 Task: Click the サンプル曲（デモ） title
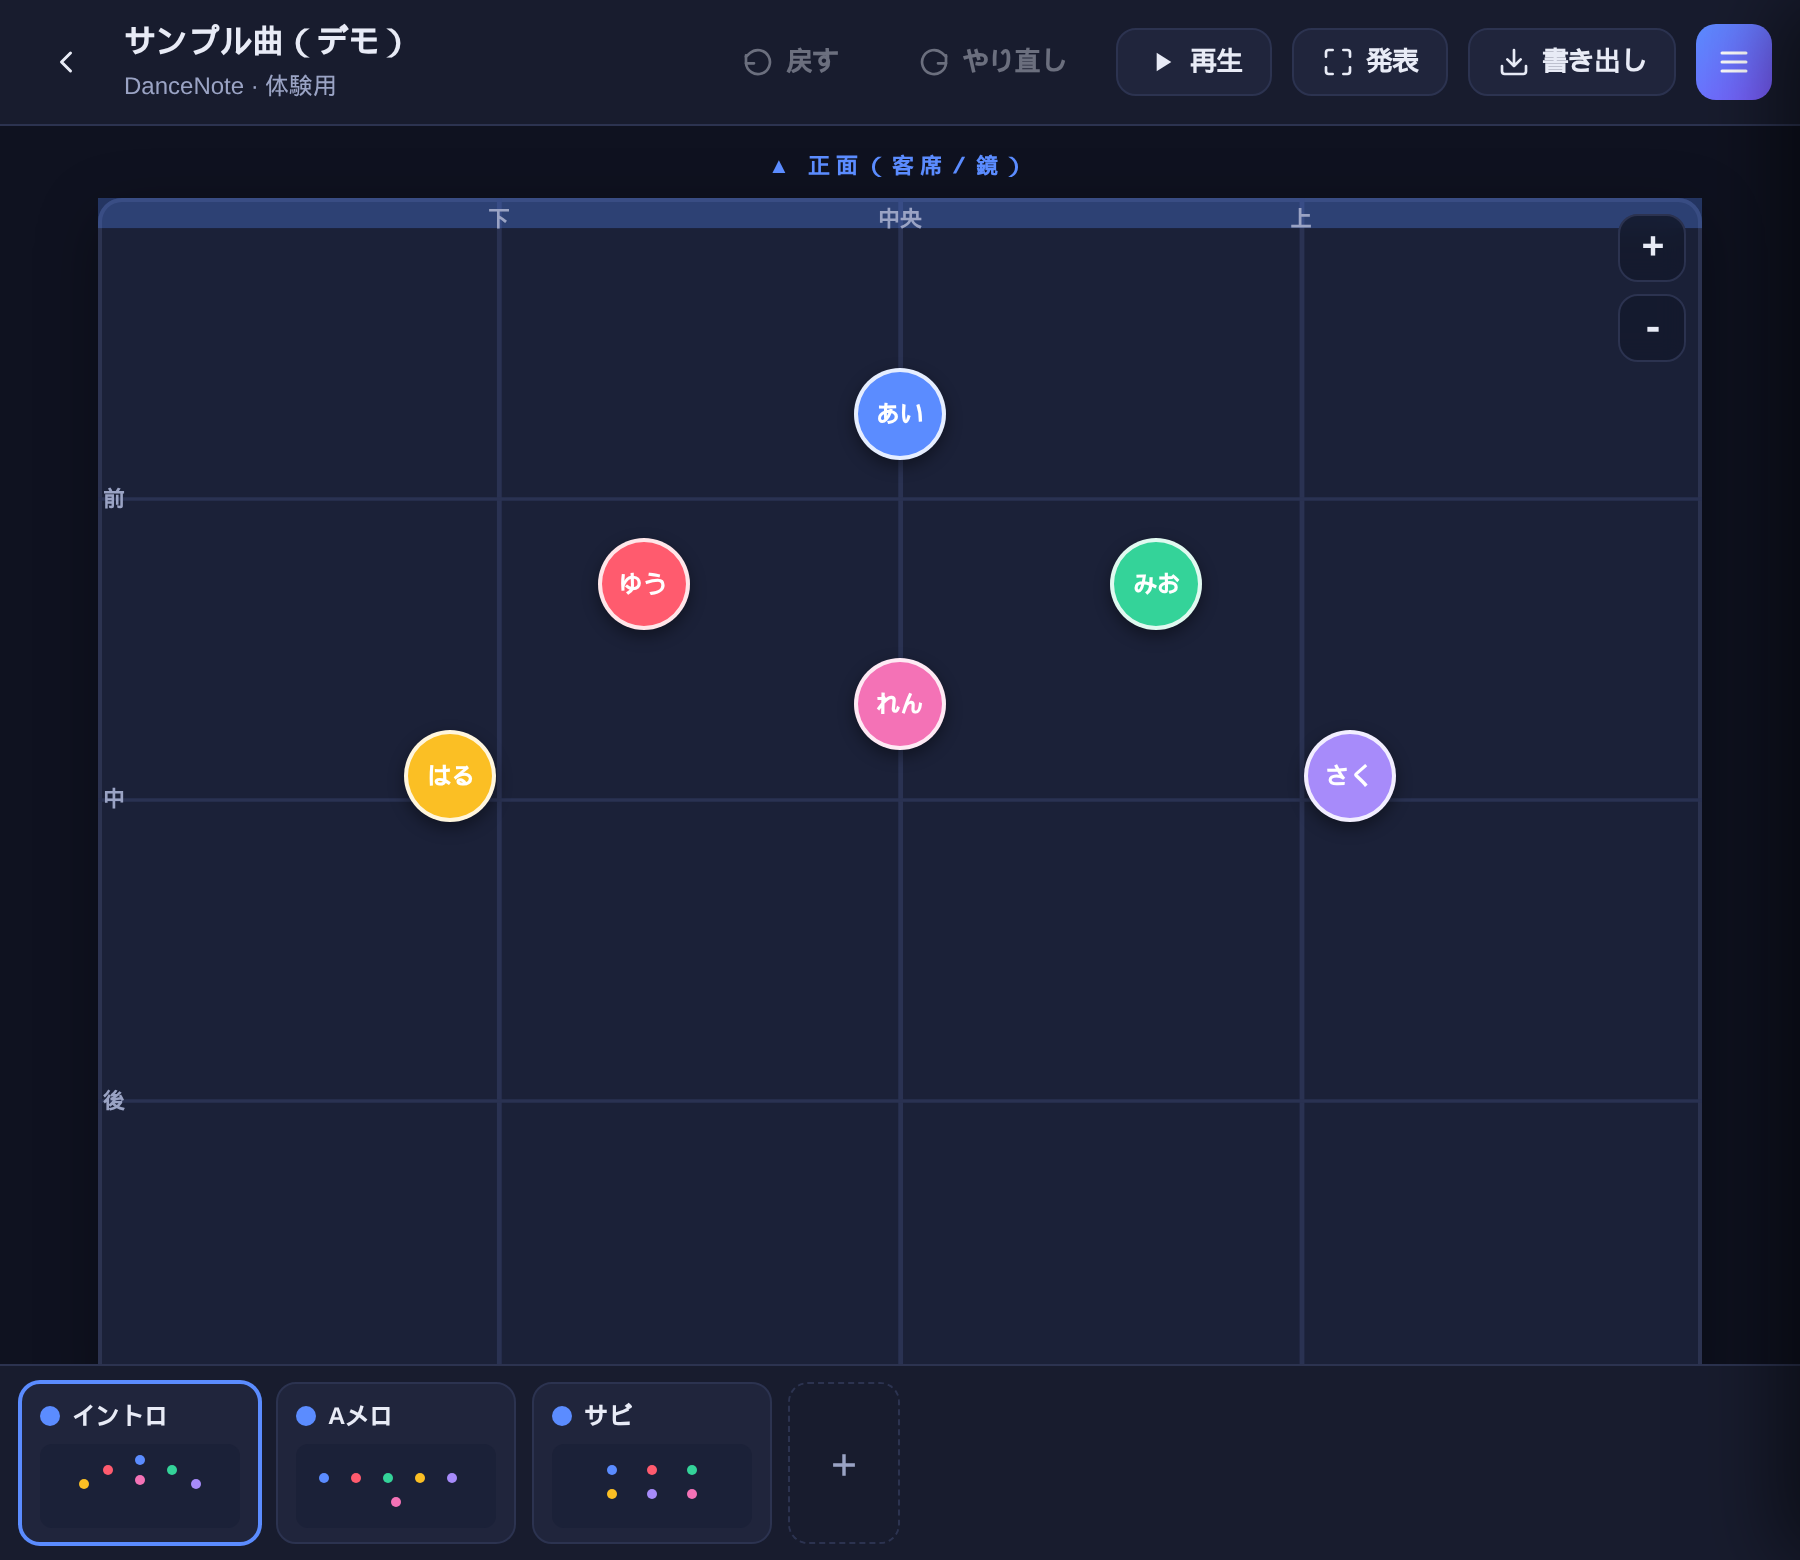coord(264,42)
